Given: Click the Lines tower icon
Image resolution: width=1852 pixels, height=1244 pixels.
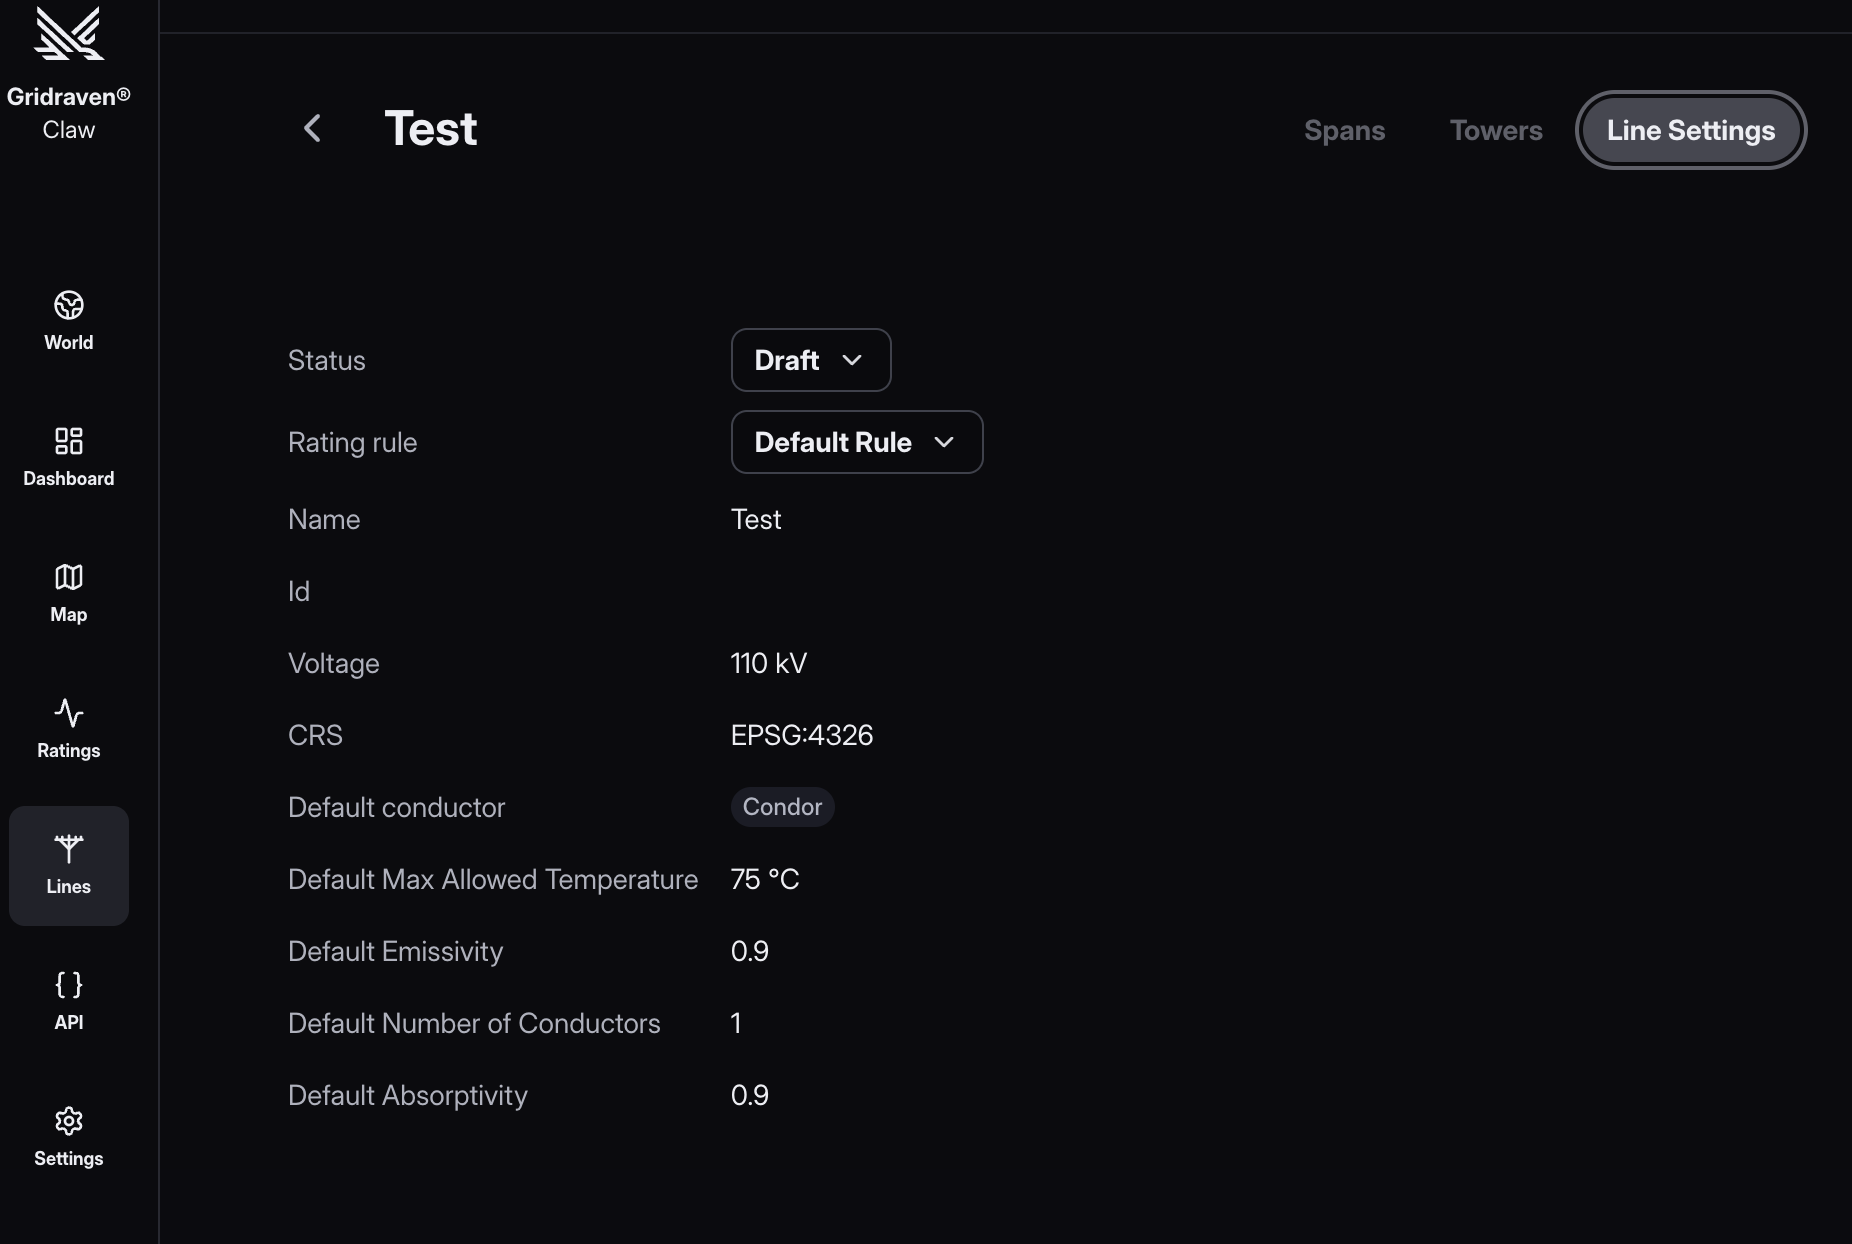Looking at the screenshot, I should [69, 849].
